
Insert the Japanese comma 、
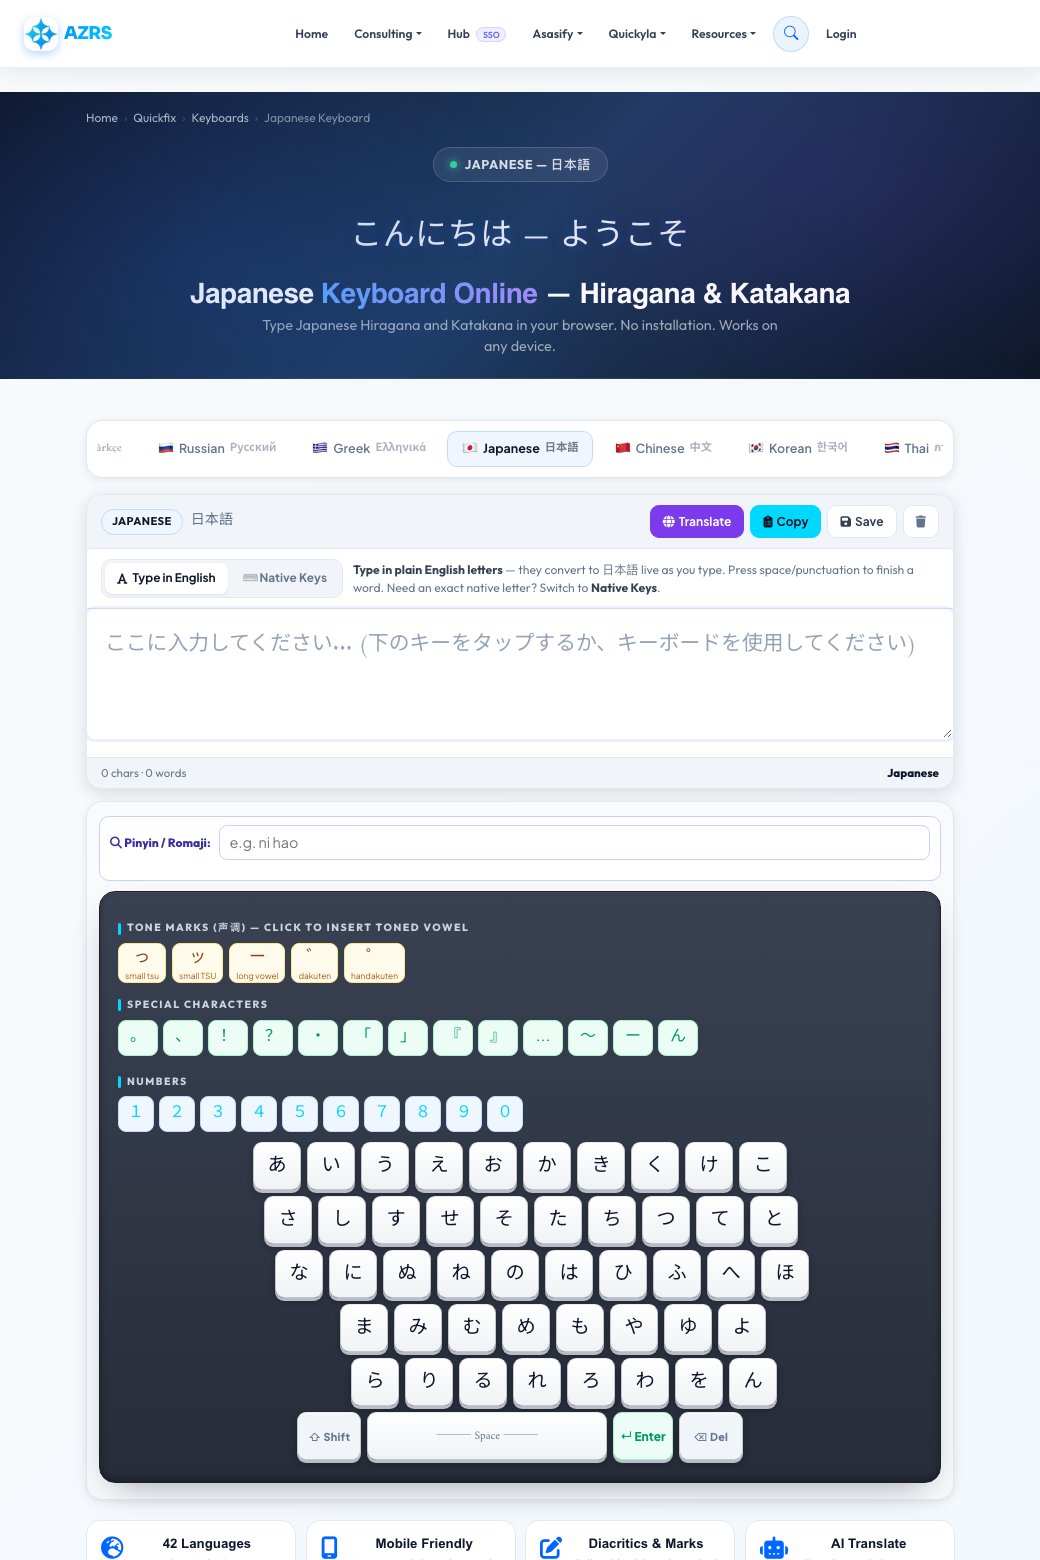[182, 1038]
